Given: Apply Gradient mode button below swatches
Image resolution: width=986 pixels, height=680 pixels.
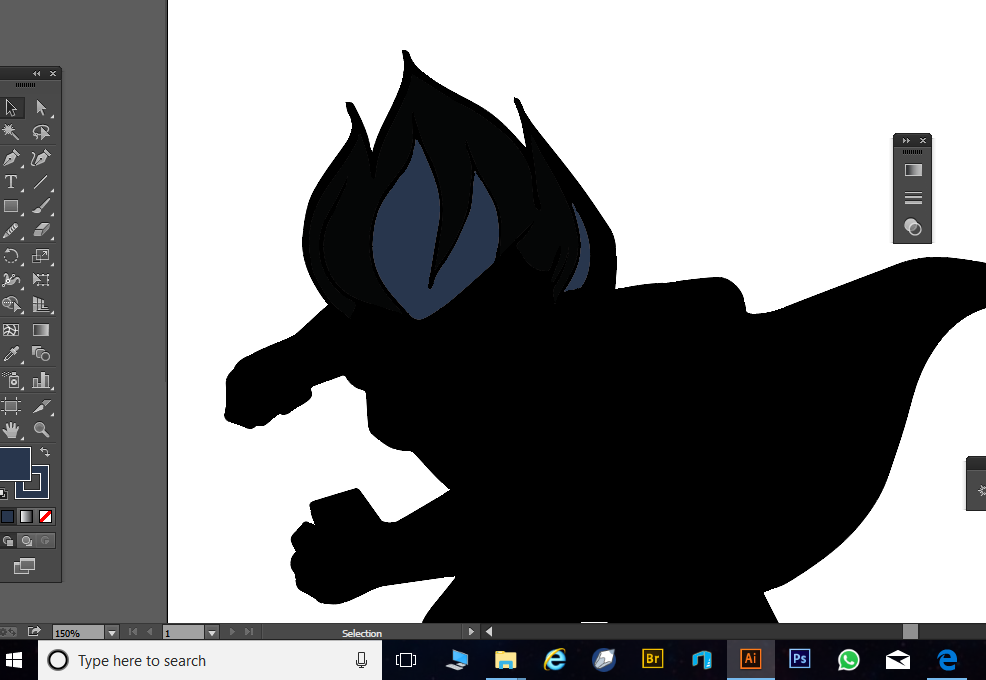Looking at the screenshot, I should point(26,516).
